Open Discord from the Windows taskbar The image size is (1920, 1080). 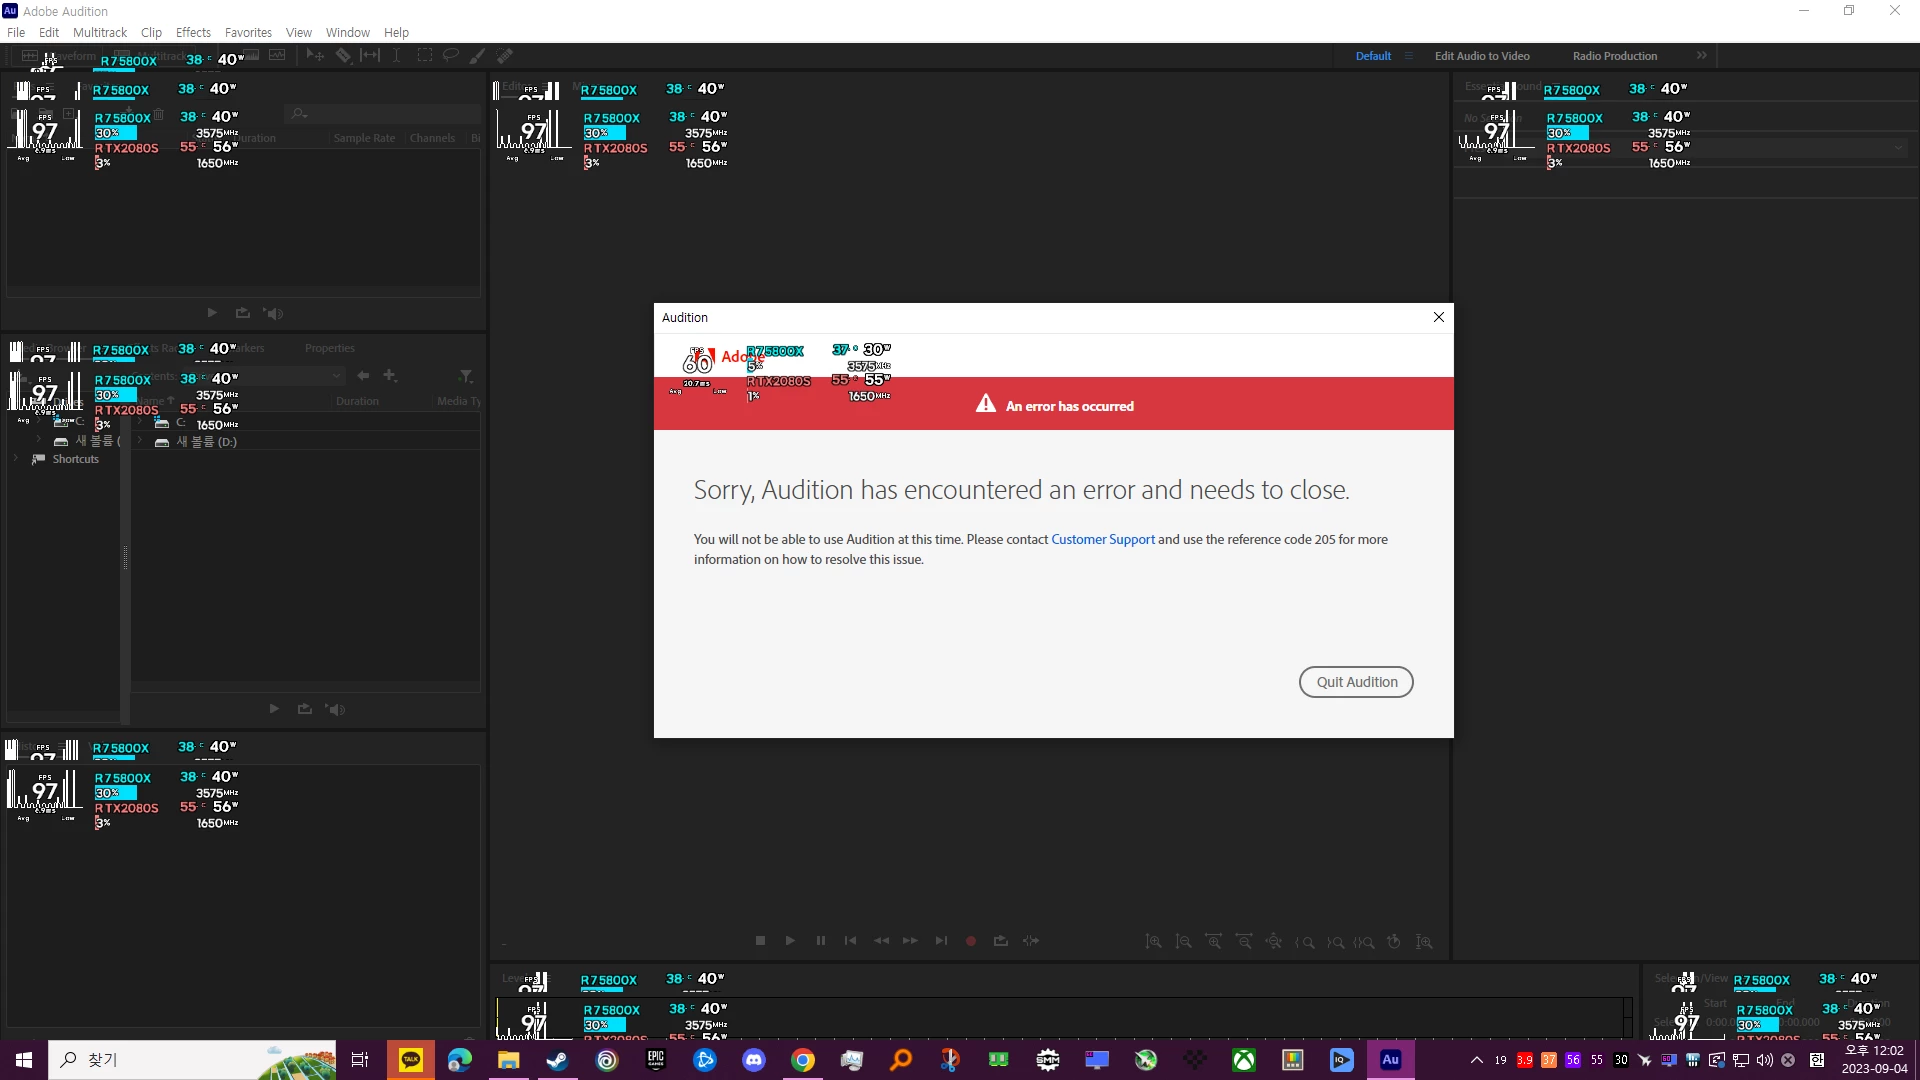pyautogui.click(x=754, y=1060)
